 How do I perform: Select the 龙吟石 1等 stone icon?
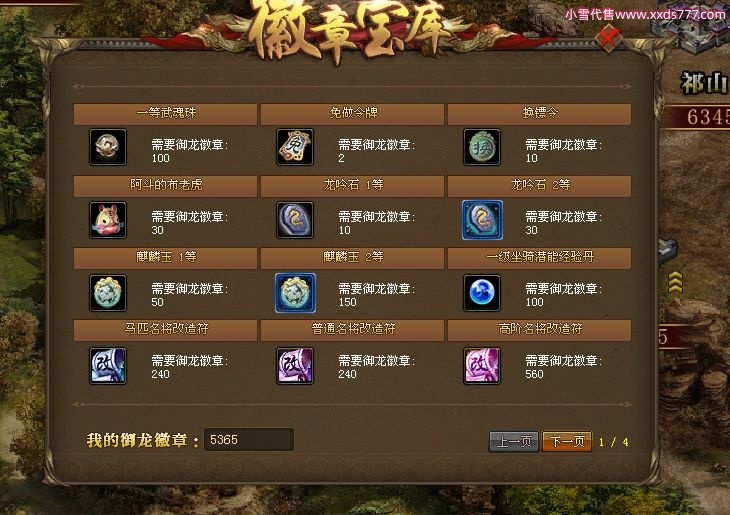point(295,220)
